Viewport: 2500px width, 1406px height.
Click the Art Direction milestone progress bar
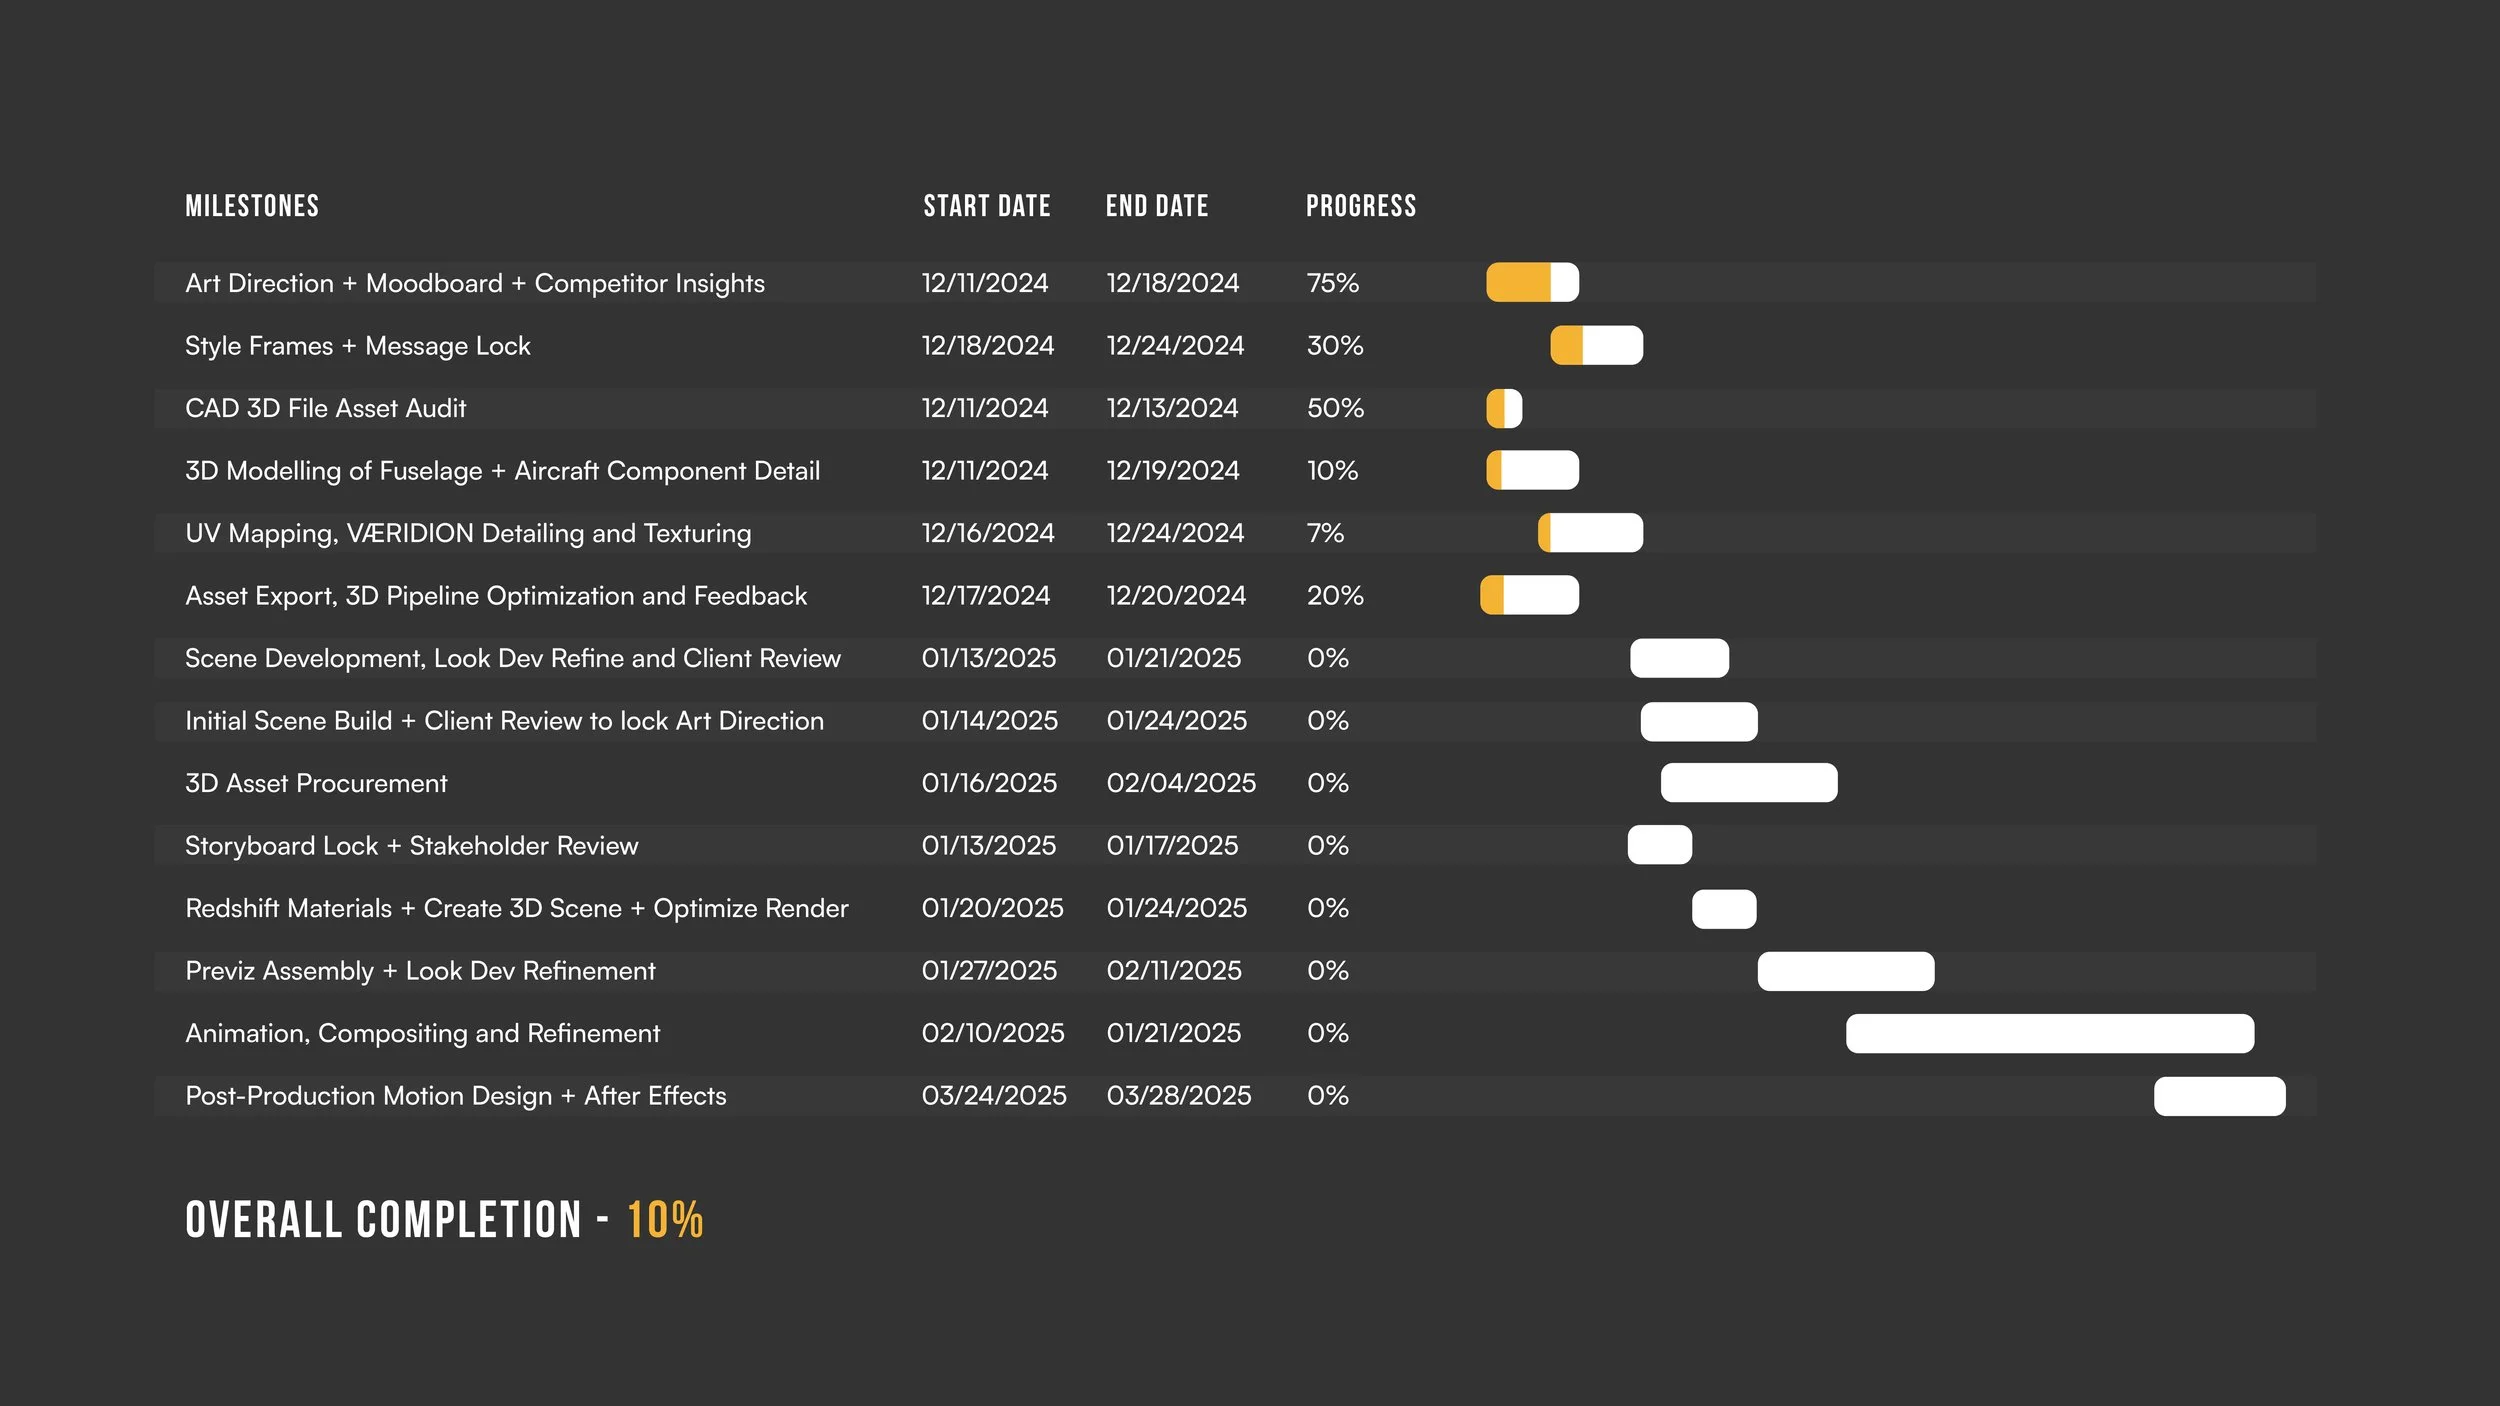[1532, 283]
